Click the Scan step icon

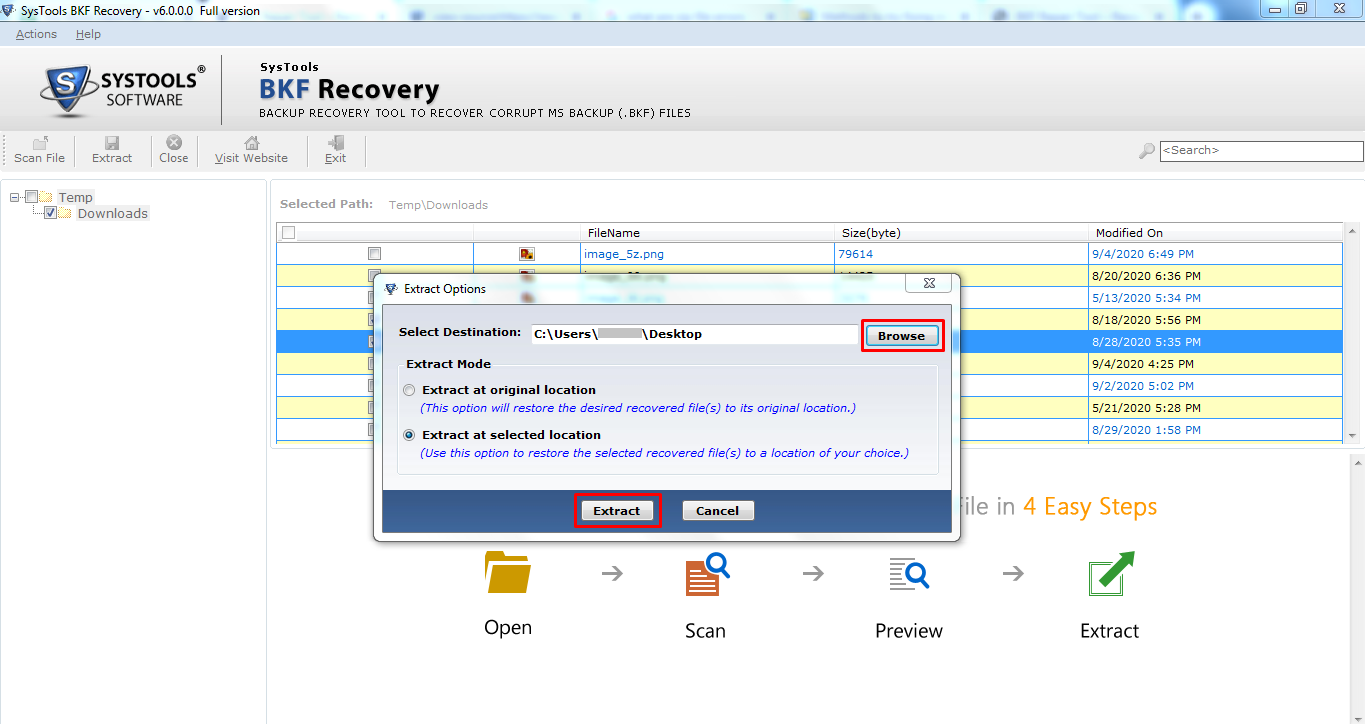(x=708, y=573)
